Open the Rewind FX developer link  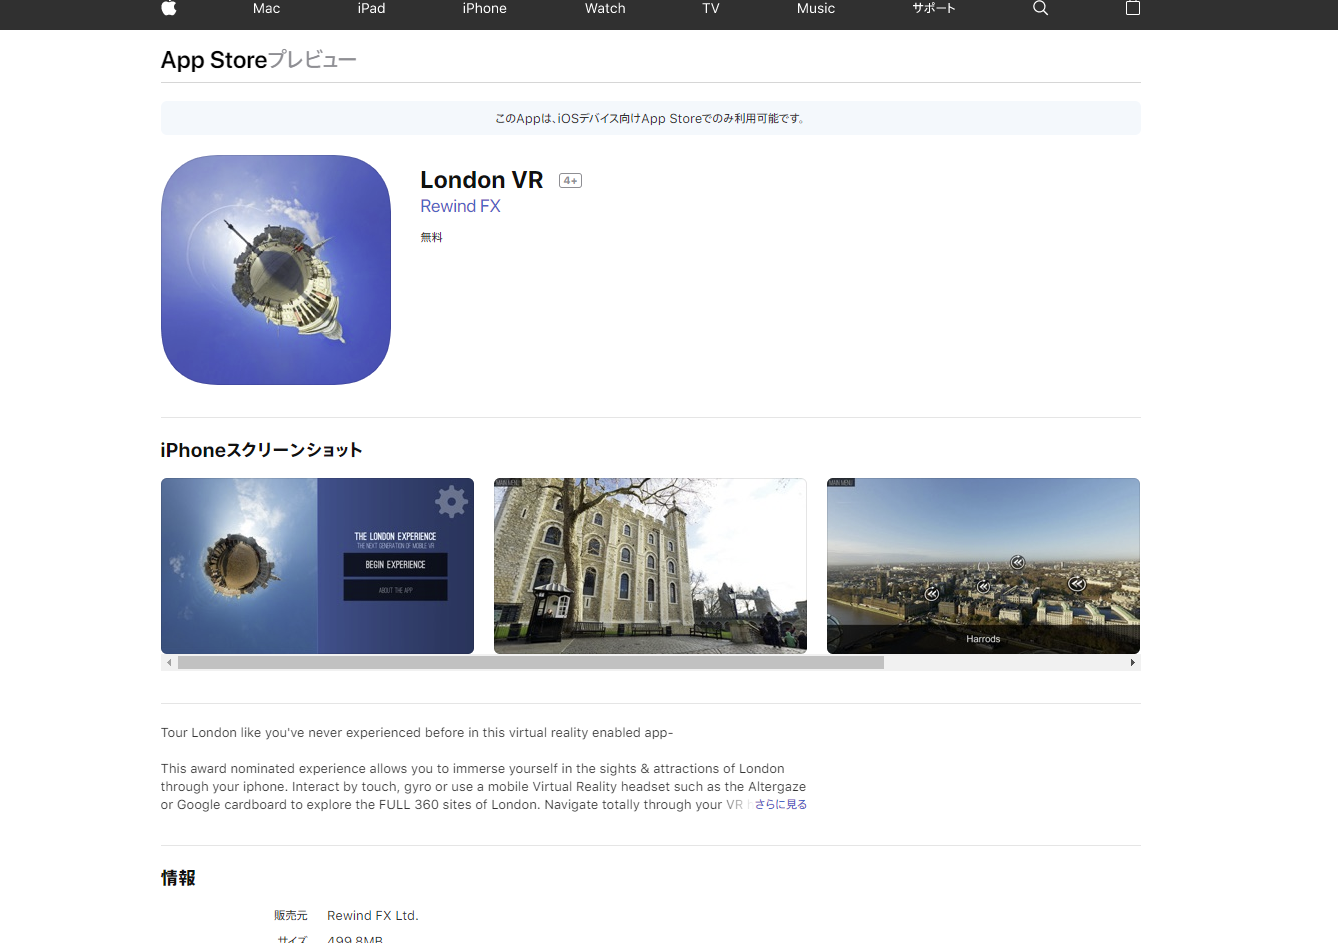[x=460, y=206]
